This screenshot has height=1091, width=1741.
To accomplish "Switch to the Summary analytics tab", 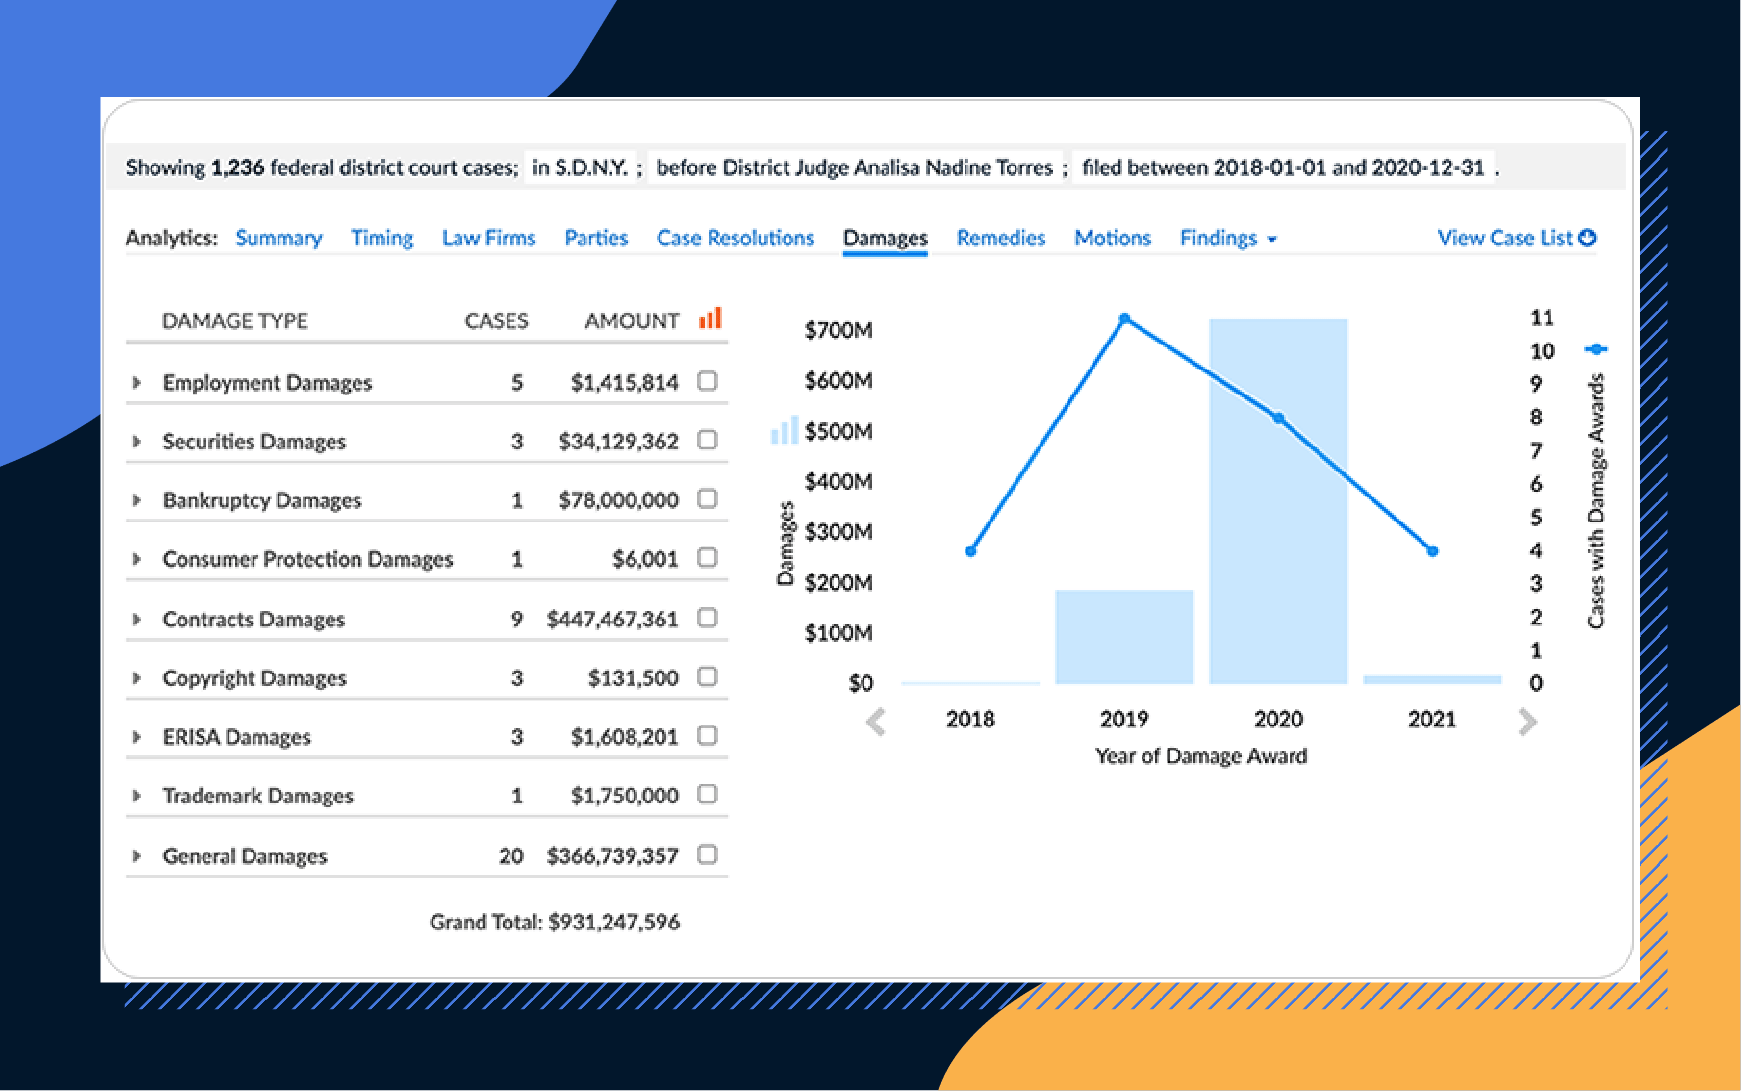I will 279,238.
